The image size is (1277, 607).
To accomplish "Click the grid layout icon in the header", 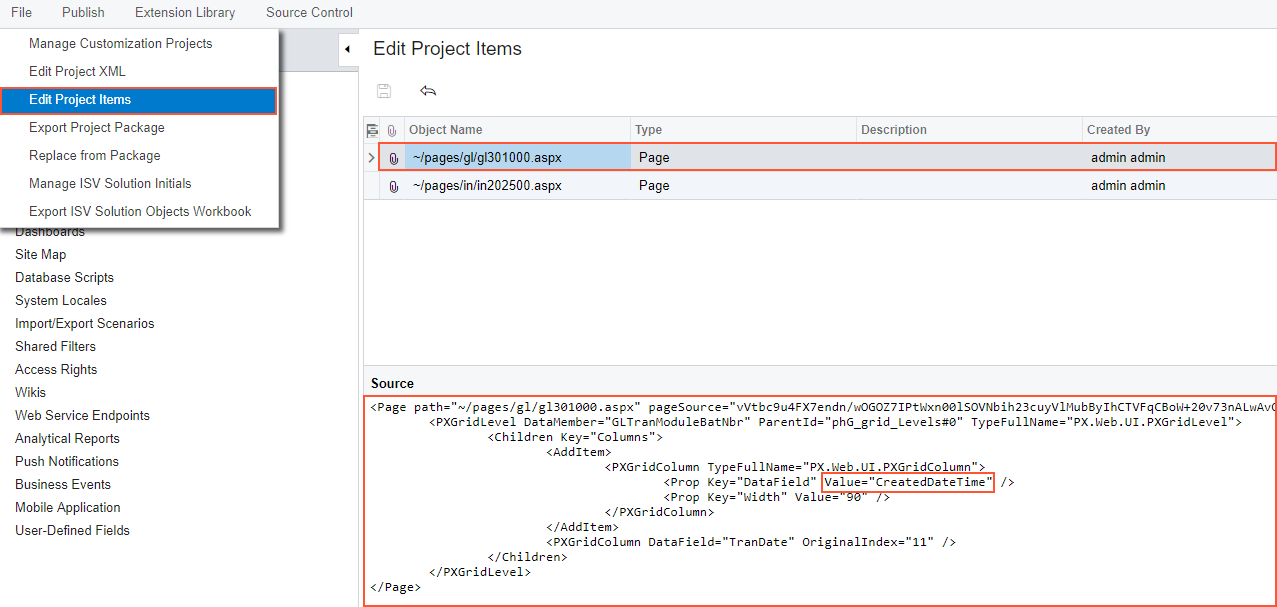I will pos(373,130).
